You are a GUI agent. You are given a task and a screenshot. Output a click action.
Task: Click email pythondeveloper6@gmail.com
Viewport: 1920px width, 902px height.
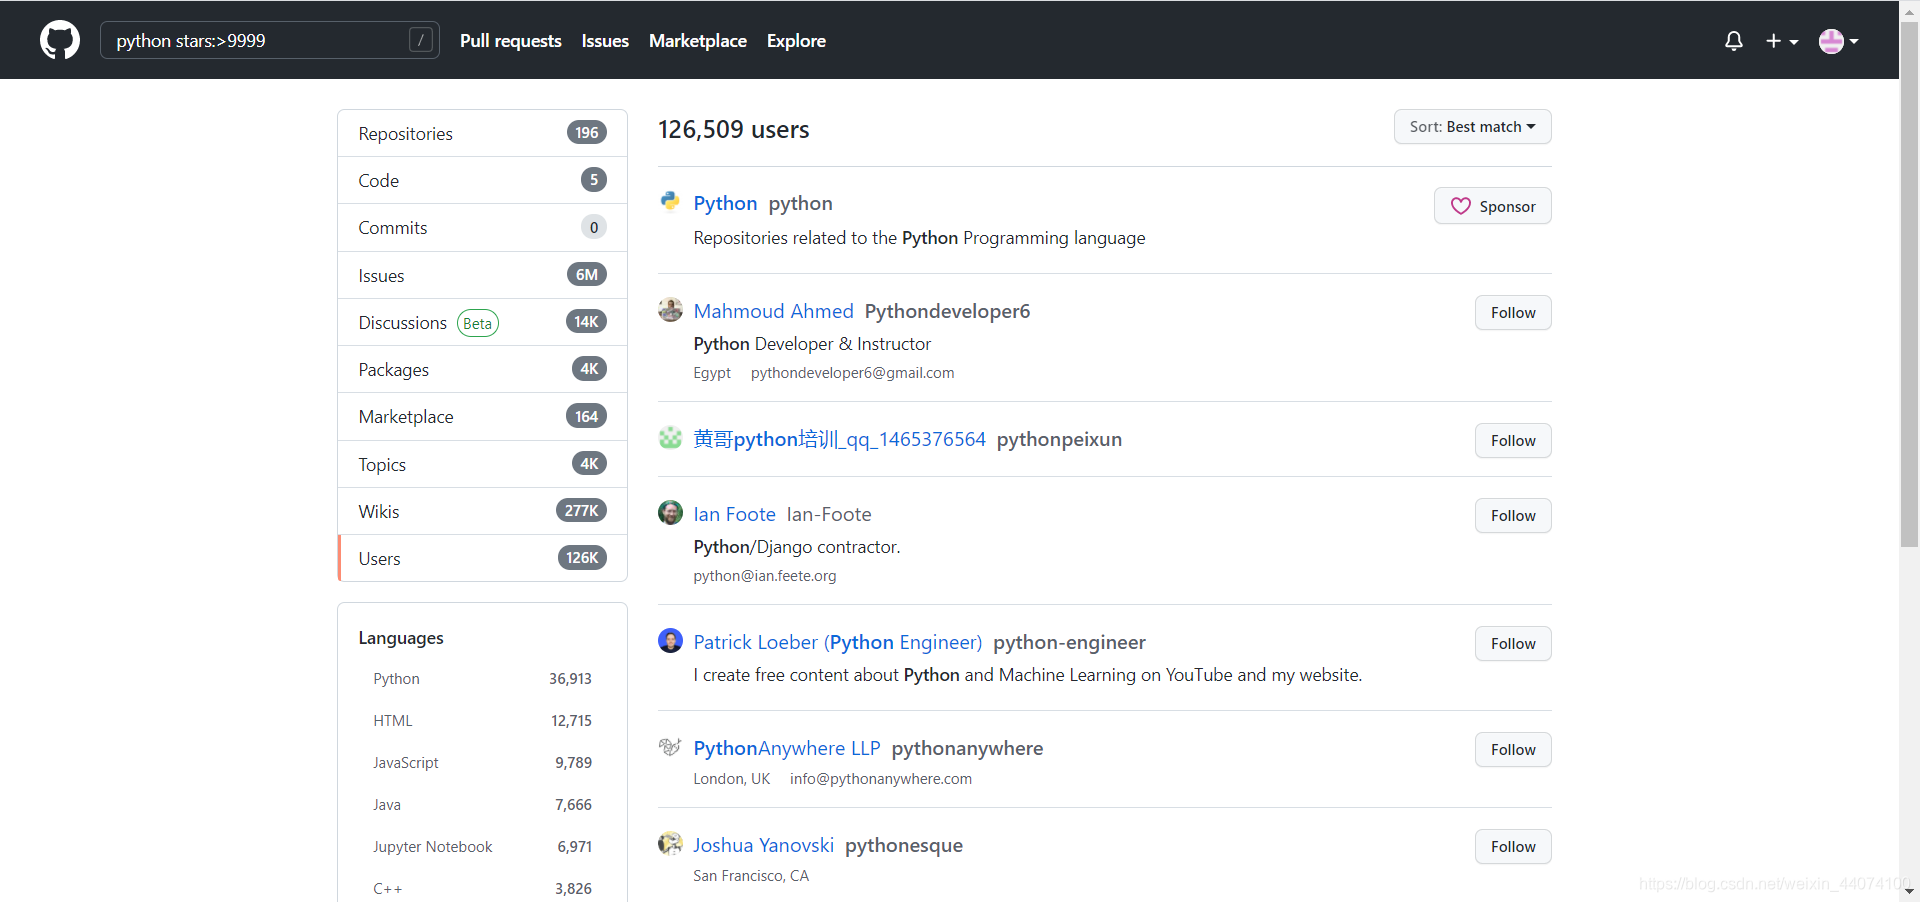click(x=852, y=373)
